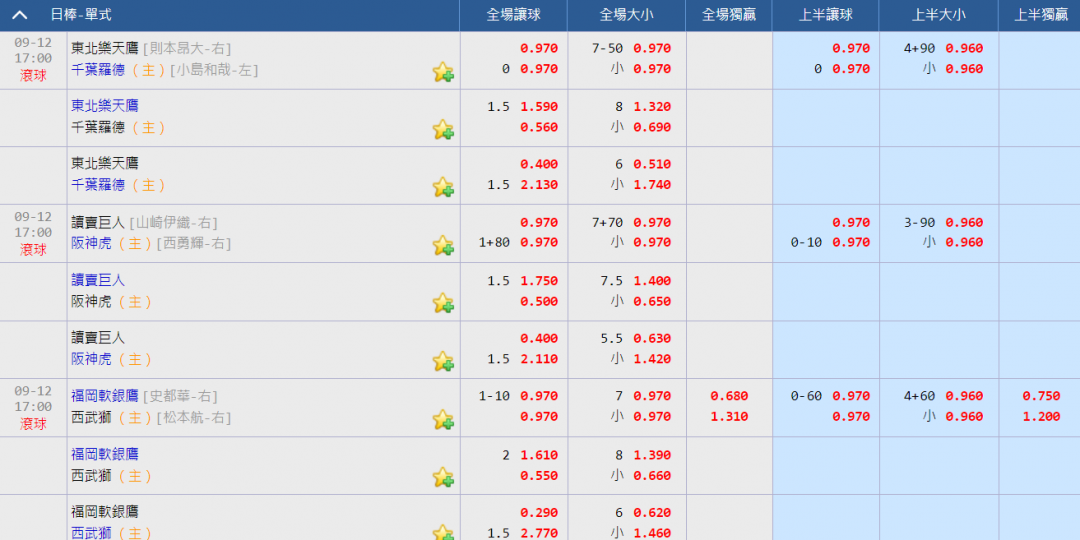Click first-half 4+90 over odds 0.960
Image resolution: width=1080 pixels, height=540 pixels.
click(964, 49)
